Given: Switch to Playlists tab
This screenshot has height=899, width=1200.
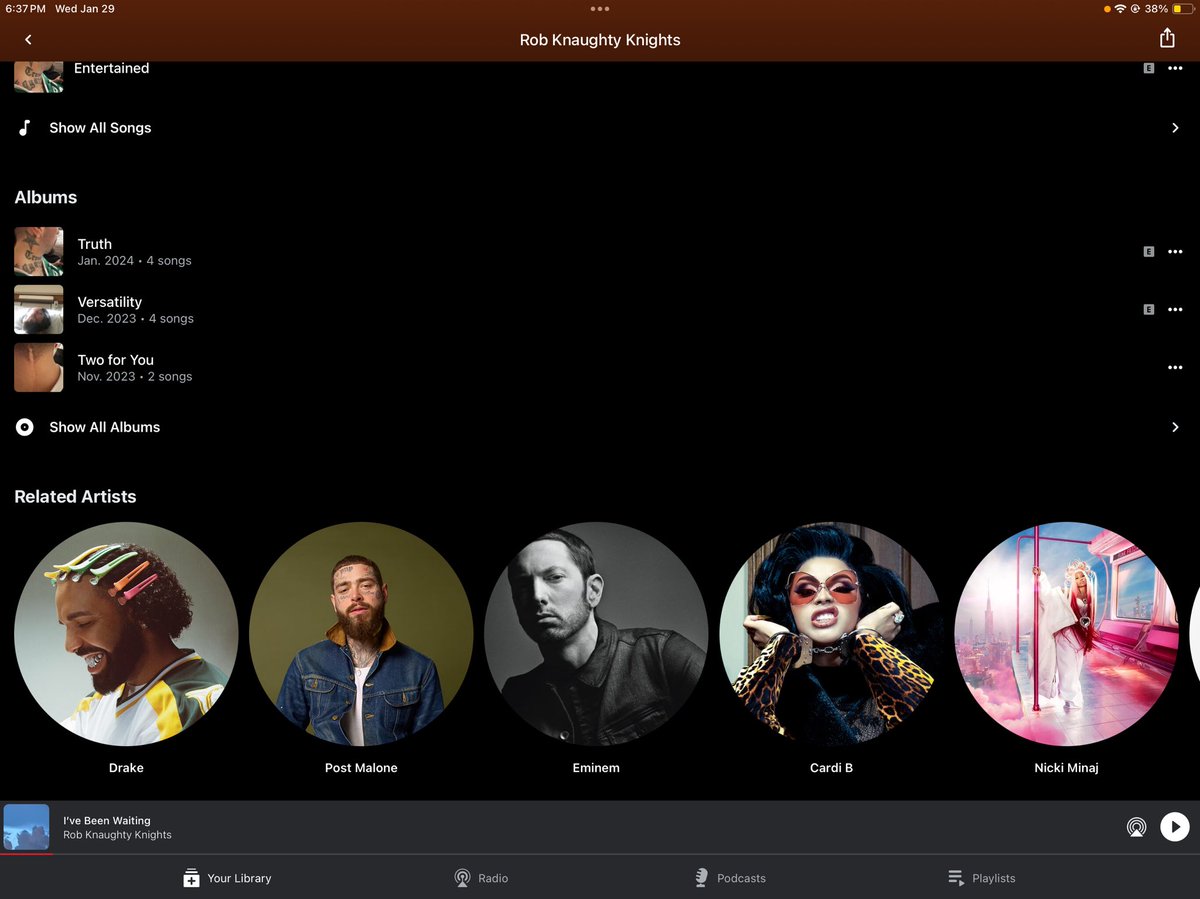Looking at the screenshot, I should [981, 878].
